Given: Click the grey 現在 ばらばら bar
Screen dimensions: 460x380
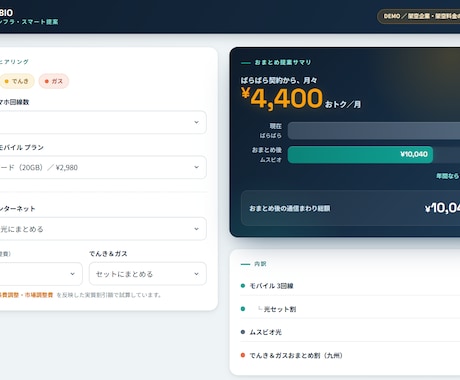Looking at the screenshot, I should pos(374,131).
